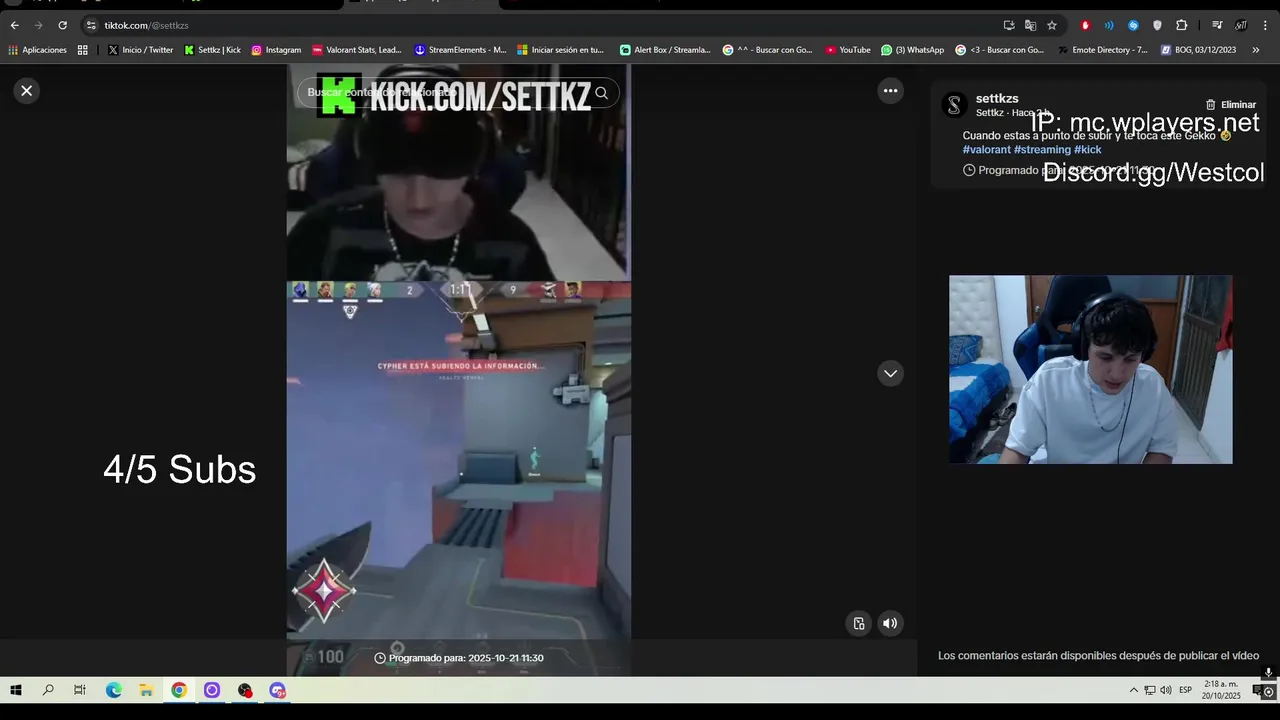Image resolution: width=1280 pixels, height=720 pixels.
Task: Open Microsoft Edge from the taskbar
Action: click(114, 690)
